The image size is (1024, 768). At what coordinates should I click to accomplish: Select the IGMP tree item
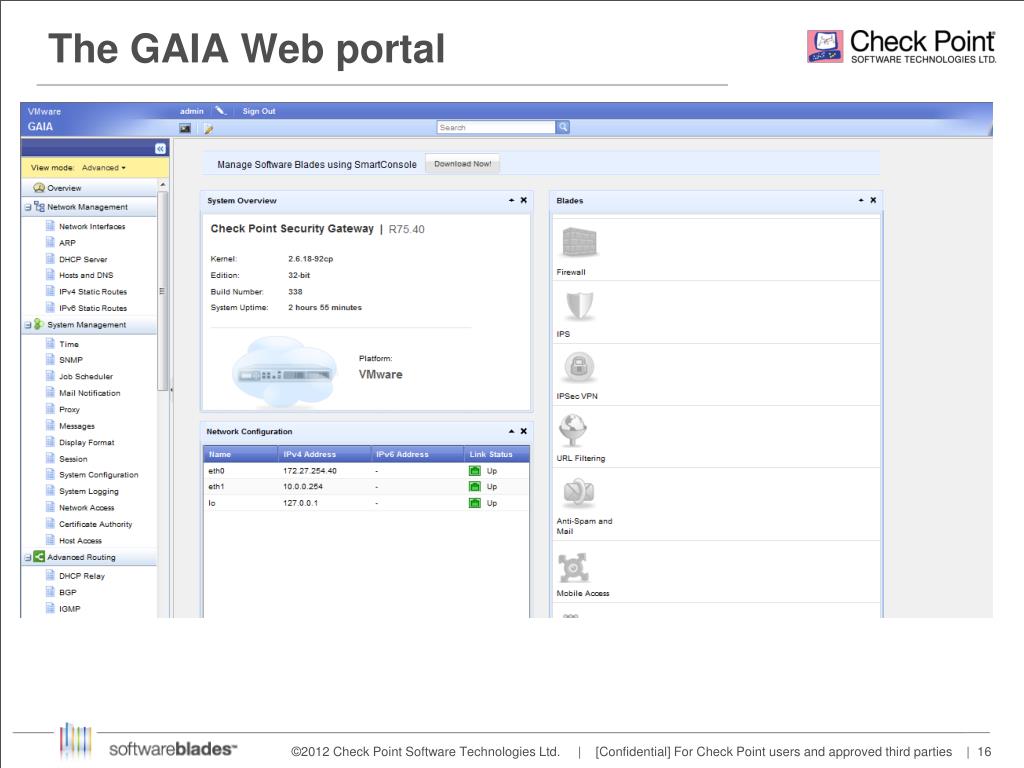(69, 609)
